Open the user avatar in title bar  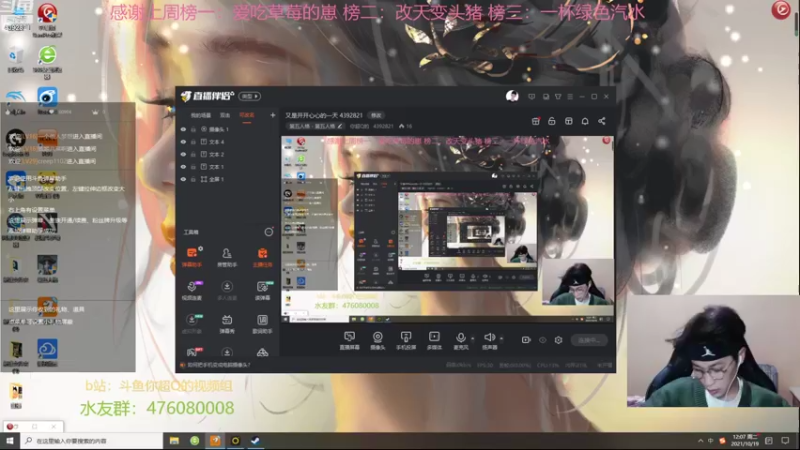click(x=512, y=96)
